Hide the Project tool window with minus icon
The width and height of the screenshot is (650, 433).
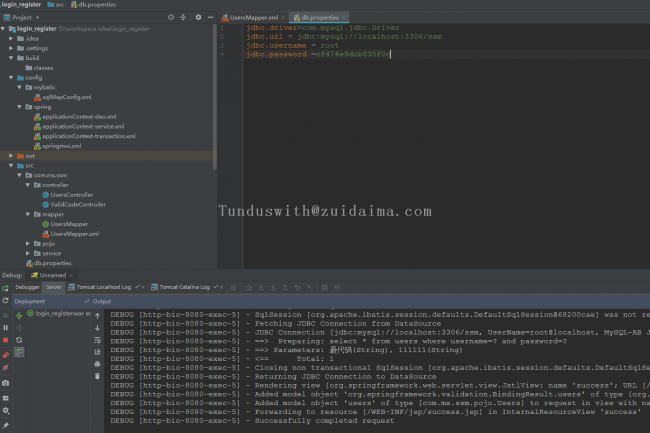210,18
